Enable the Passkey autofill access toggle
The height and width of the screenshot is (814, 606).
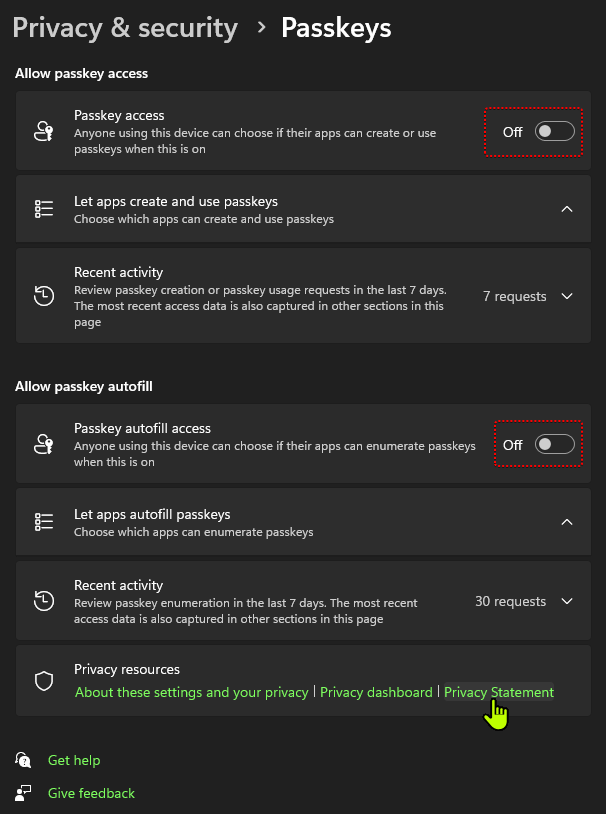point(555,445)
